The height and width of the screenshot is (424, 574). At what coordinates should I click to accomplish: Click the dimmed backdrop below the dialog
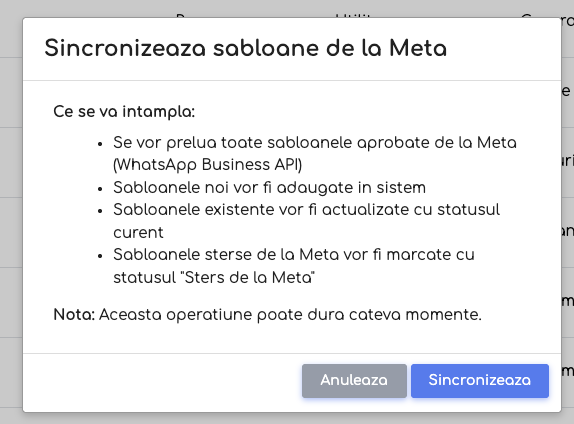(287, 419)
